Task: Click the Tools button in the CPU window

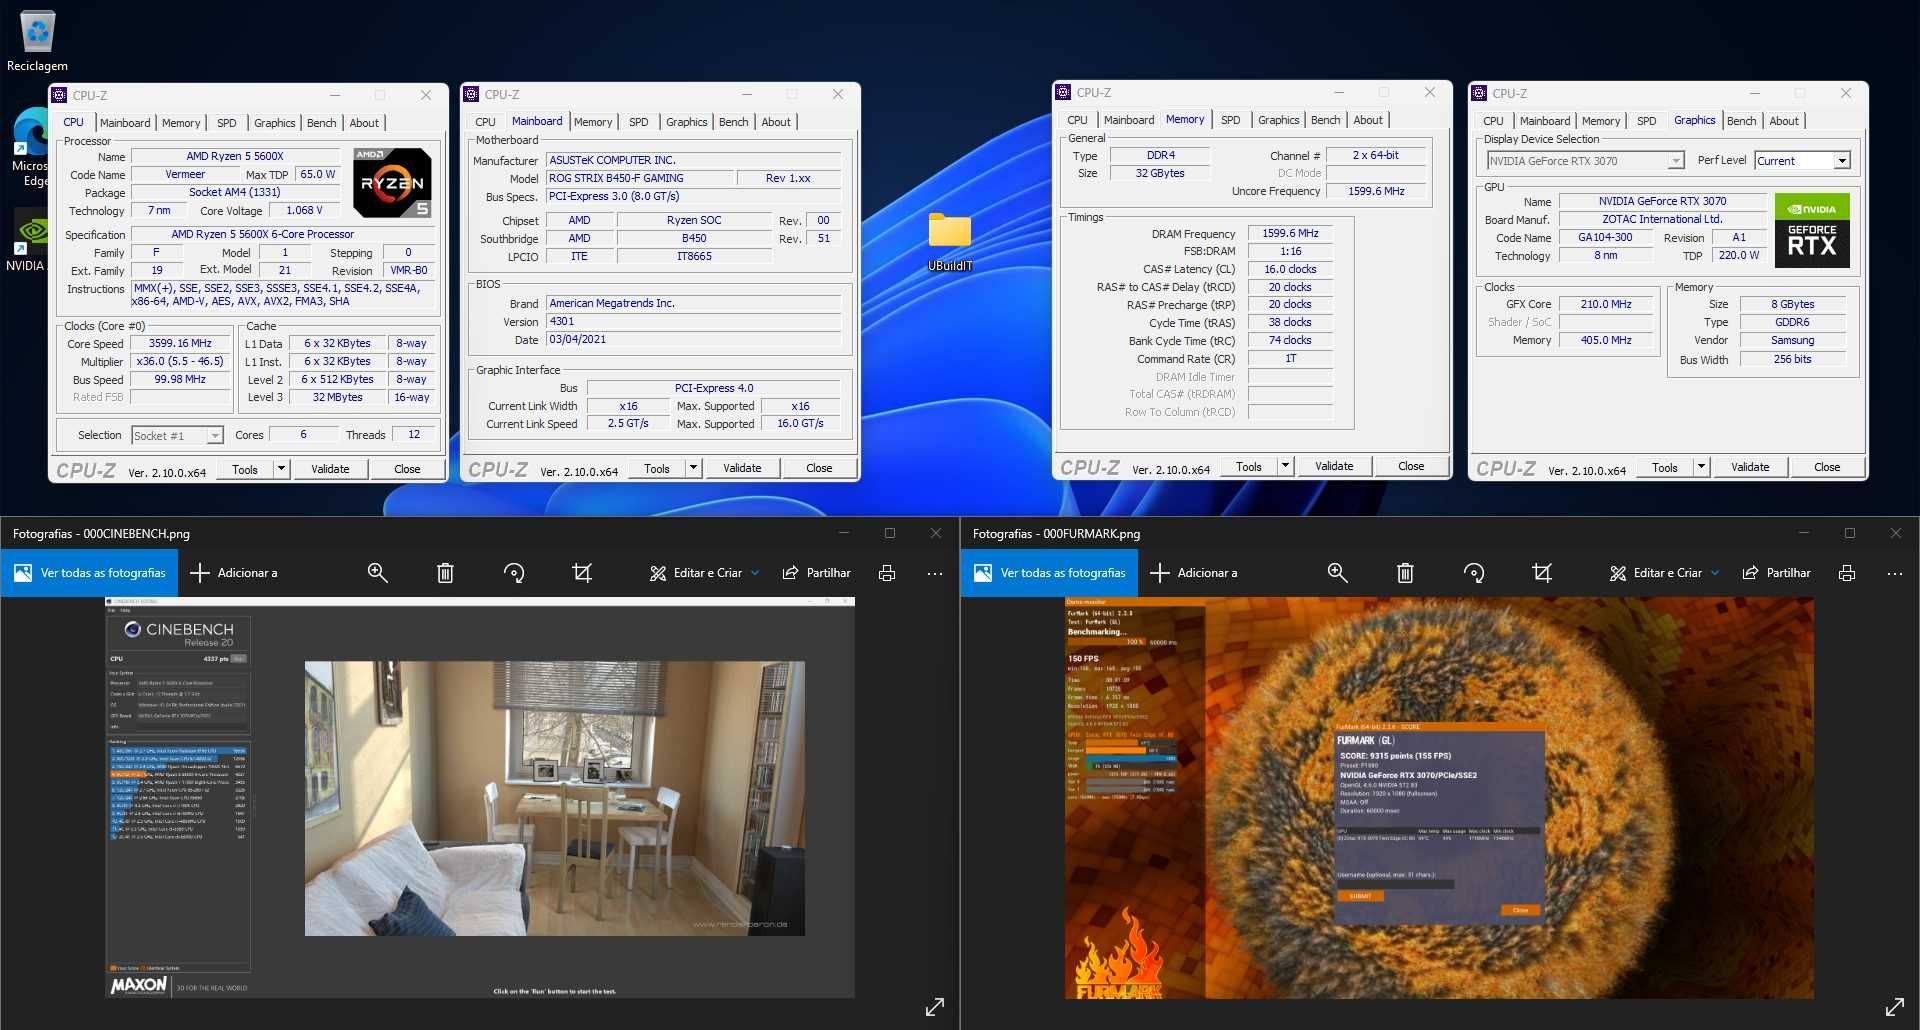Action: point(245,469)
